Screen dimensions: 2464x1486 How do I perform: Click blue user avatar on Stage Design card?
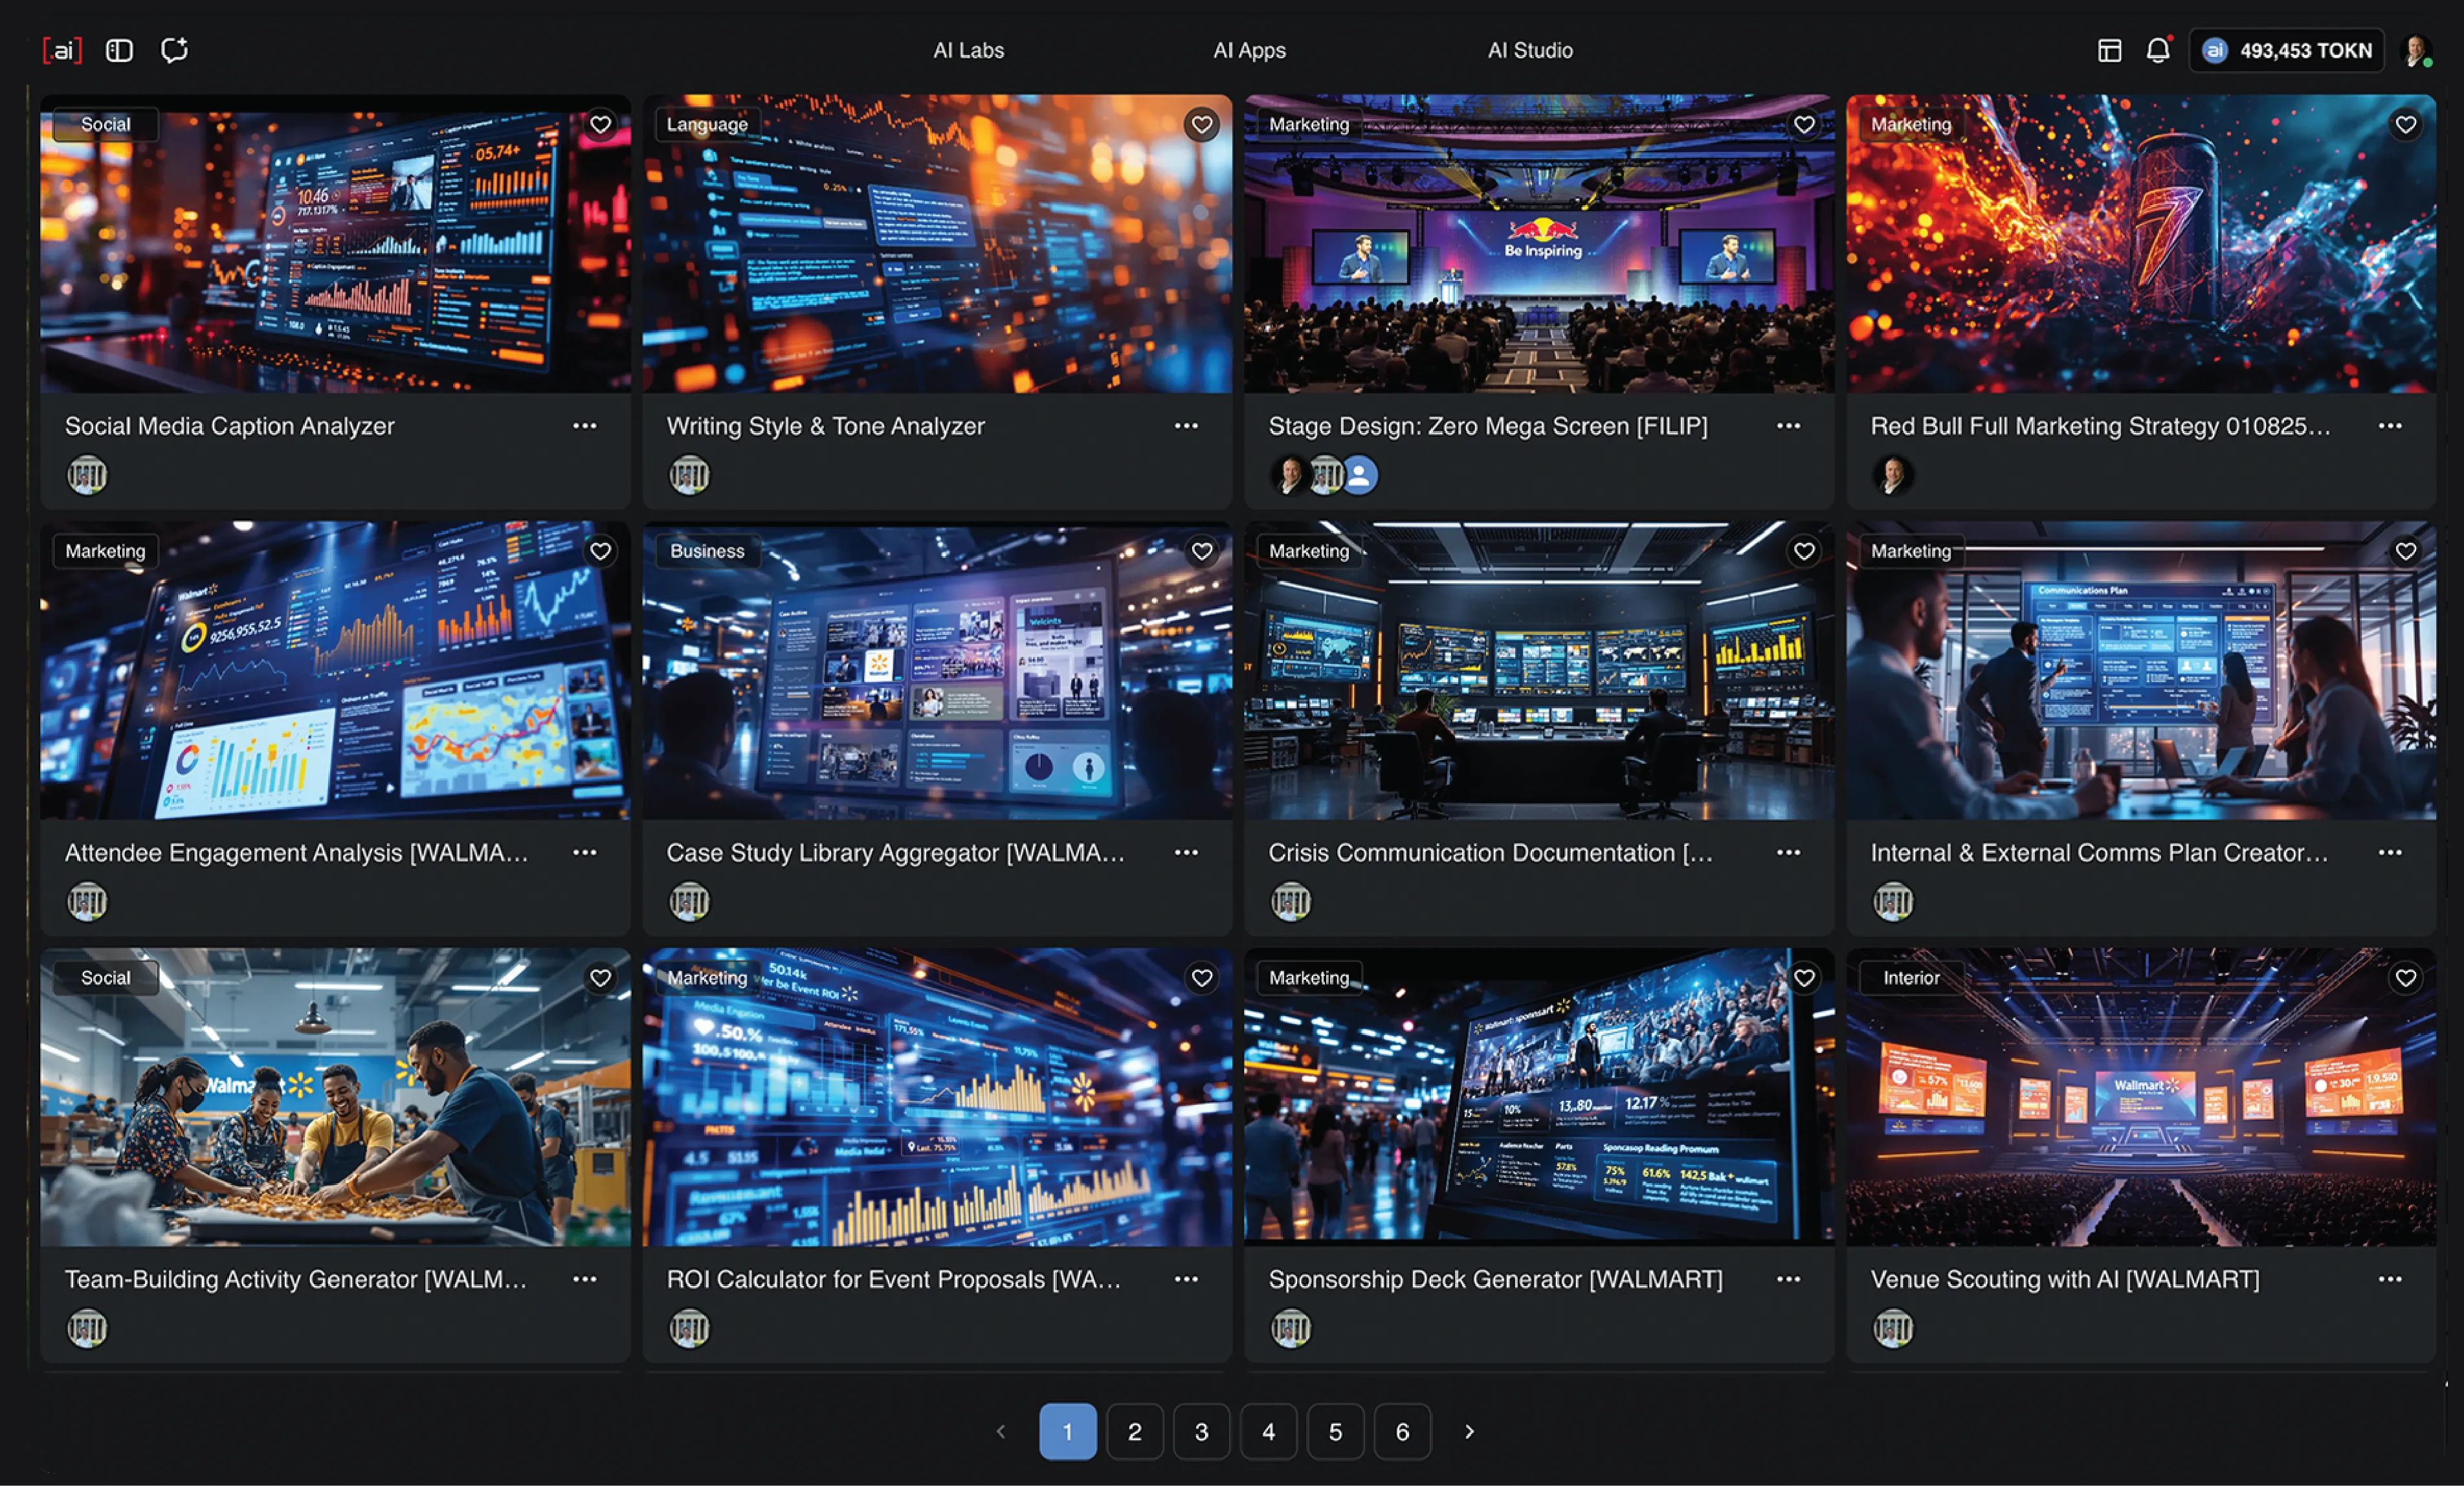(x=1360, y=475)
